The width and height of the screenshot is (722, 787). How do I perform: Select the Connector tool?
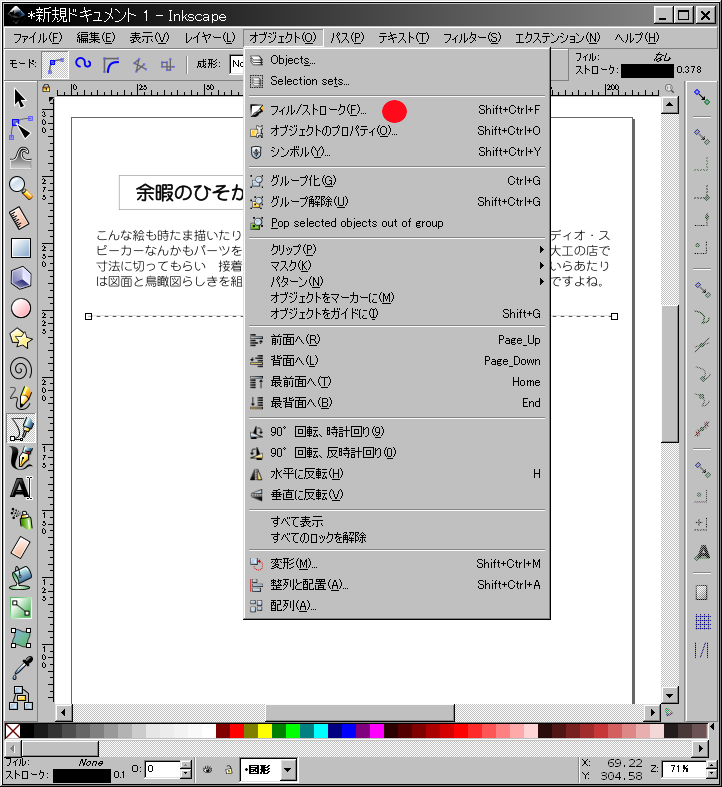(20, 698)
